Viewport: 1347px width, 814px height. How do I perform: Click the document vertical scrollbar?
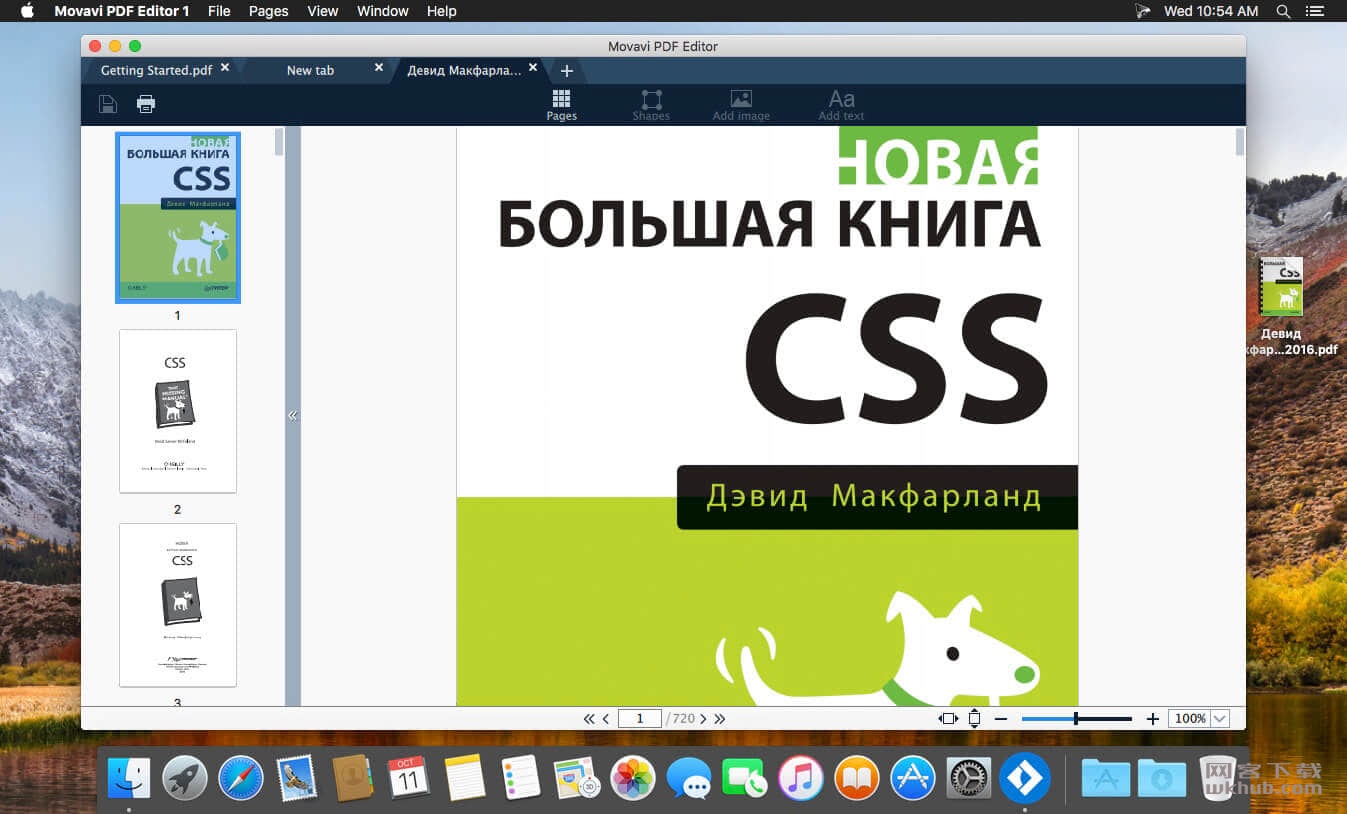(x=1240, y=142)
